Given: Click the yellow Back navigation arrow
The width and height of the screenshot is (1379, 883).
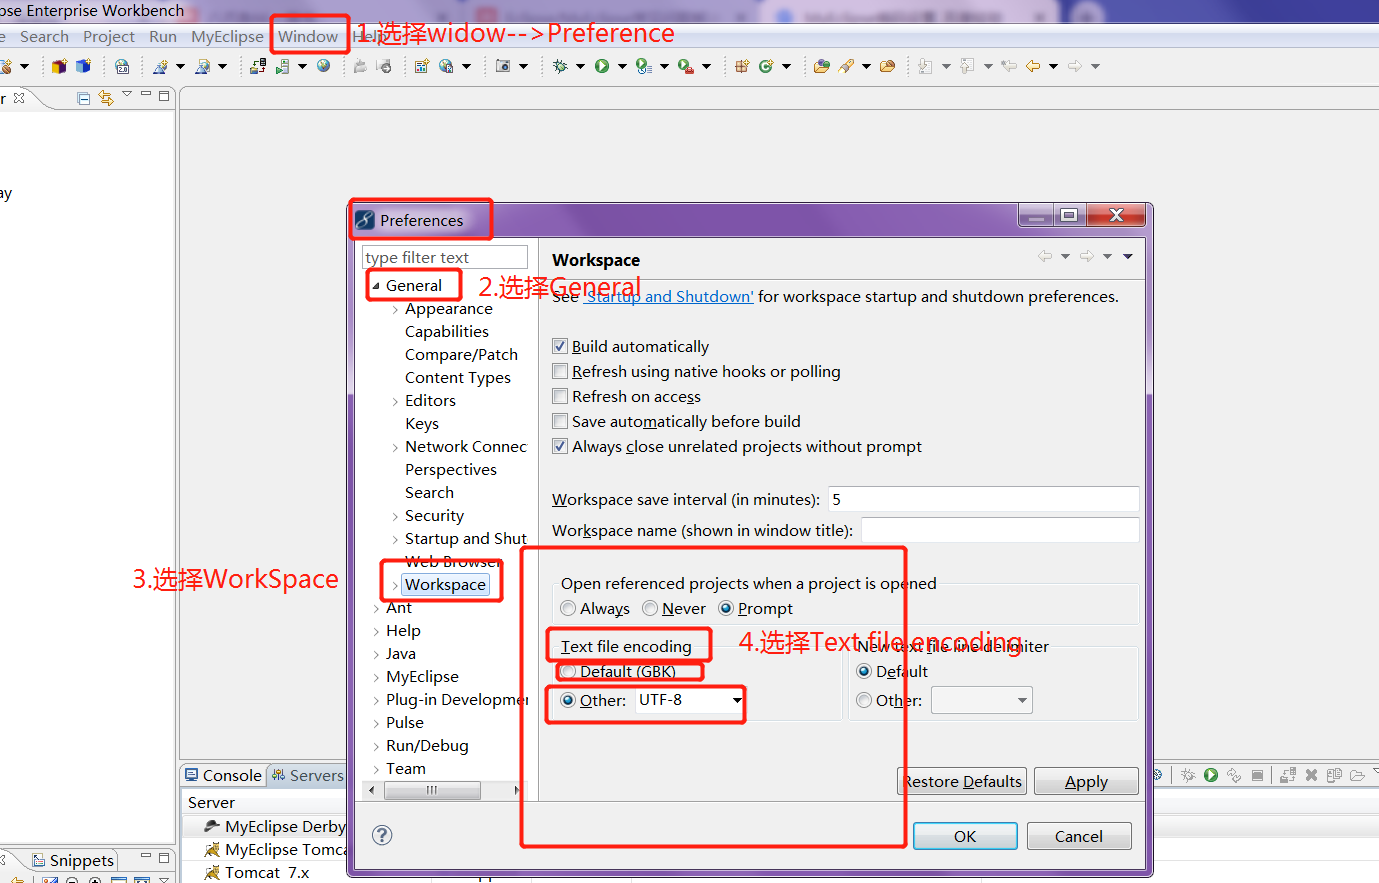Looking at the screenshot, I should point(1033,66).
